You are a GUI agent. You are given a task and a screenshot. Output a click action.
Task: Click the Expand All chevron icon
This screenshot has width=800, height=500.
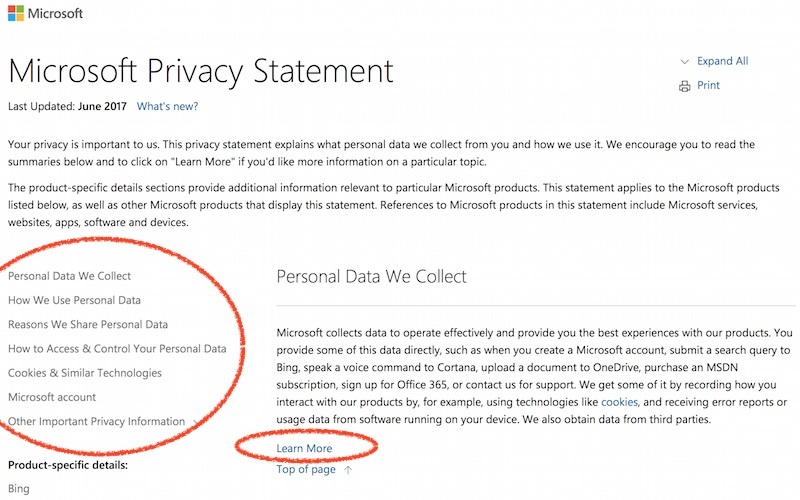pyautogui.click(x=684, y=62)
